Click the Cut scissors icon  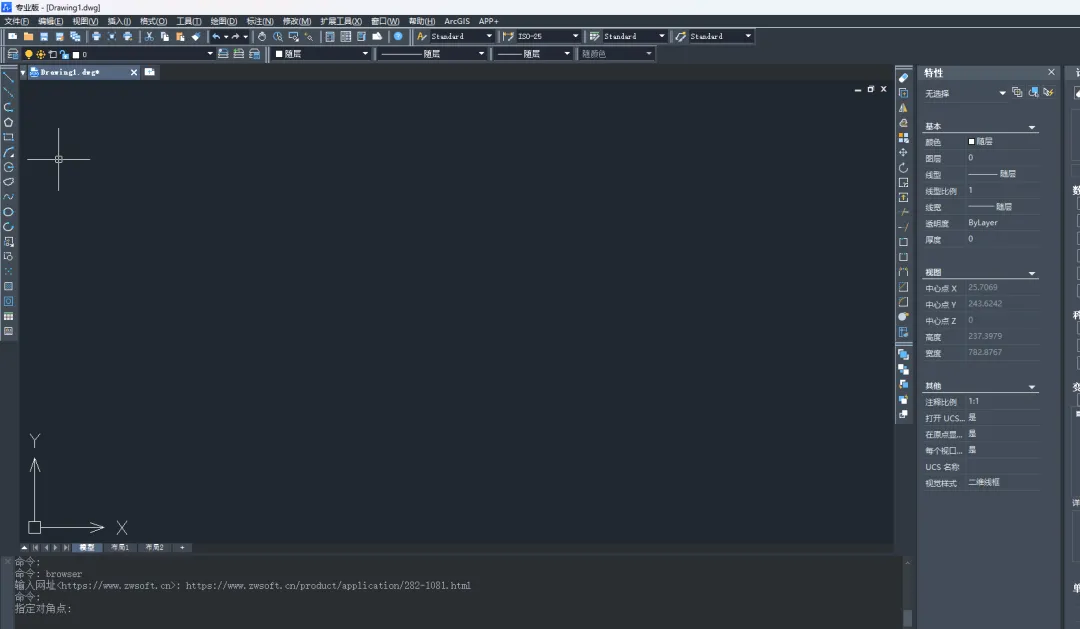point(149,37)
